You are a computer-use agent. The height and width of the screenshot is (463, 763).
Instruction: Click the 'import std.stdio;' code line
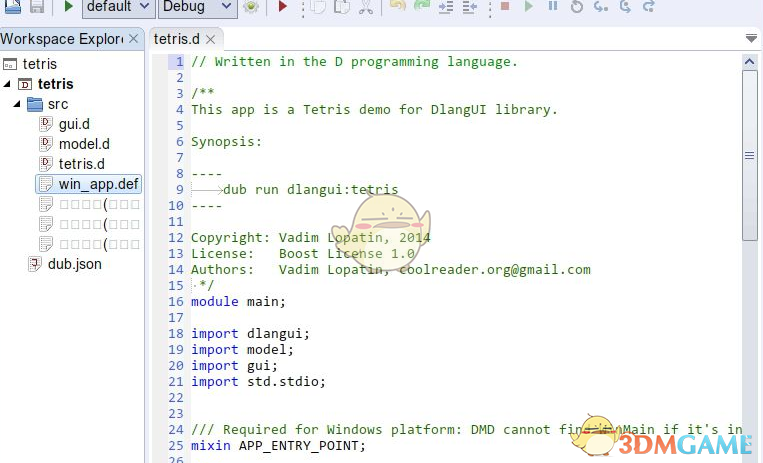(x=258, y=382)
